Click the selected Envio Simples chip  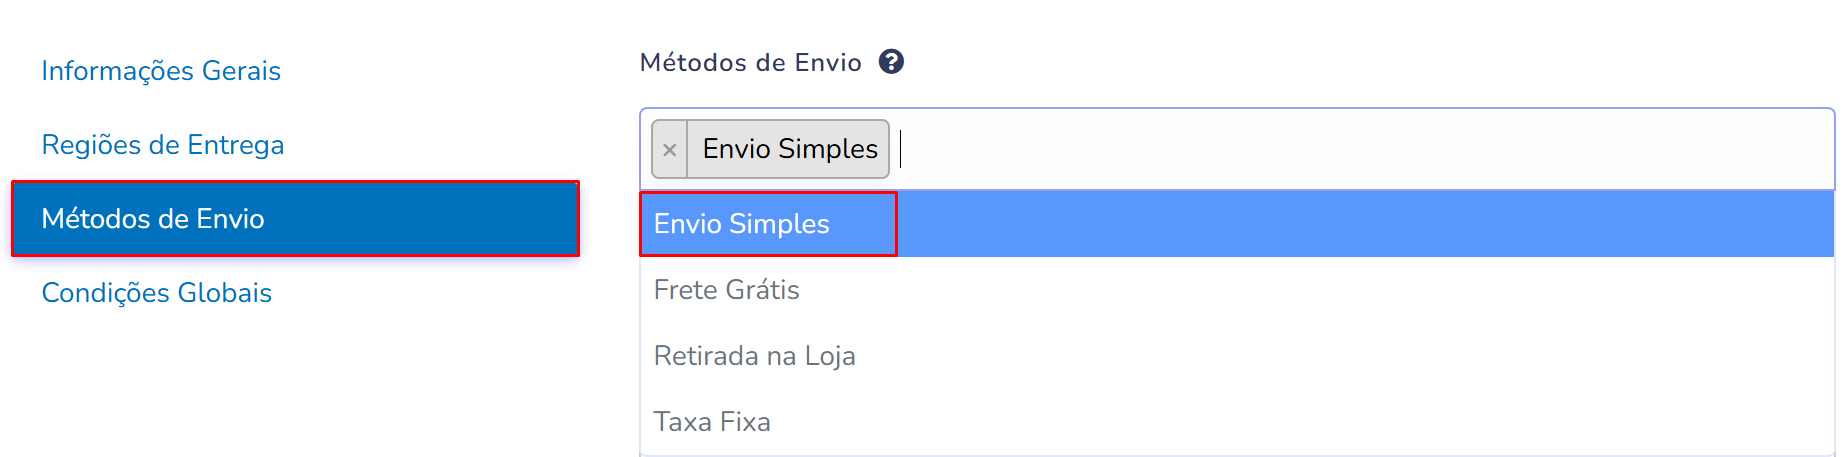coord(790,149)
